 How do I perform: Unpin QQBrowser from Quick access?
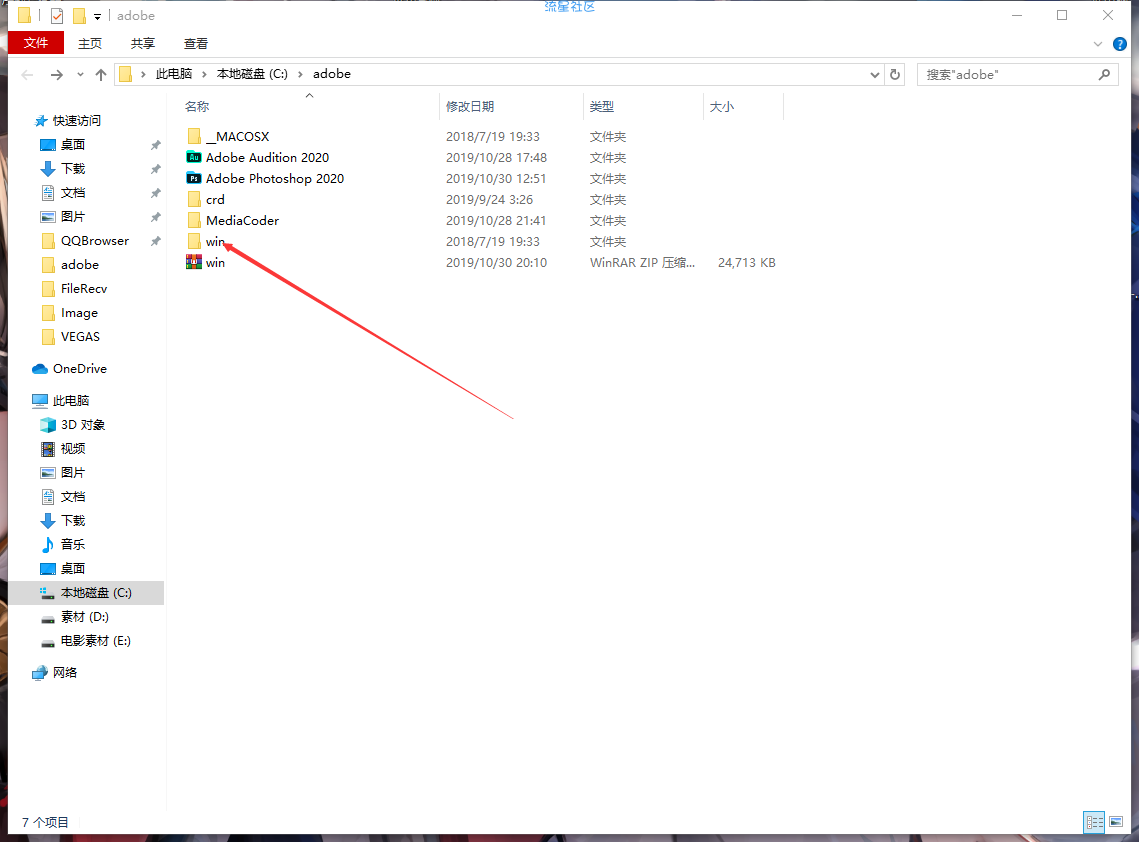(x=155, y=241)
